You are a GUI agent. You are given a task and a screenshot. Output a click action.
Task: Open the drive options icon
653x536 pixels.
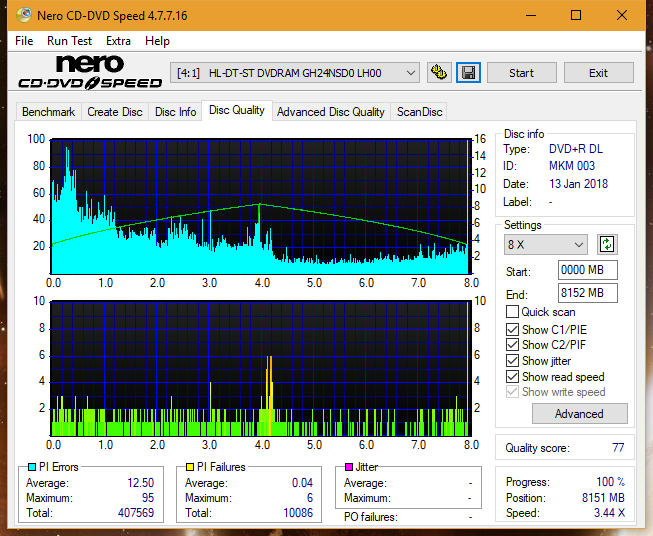point(439,73)
